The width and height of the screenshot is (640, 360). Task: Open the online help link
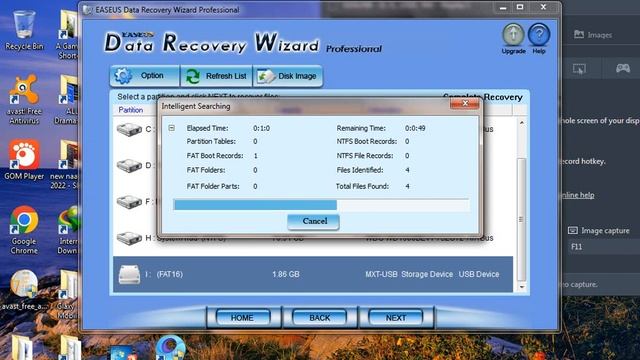(578, 195)
